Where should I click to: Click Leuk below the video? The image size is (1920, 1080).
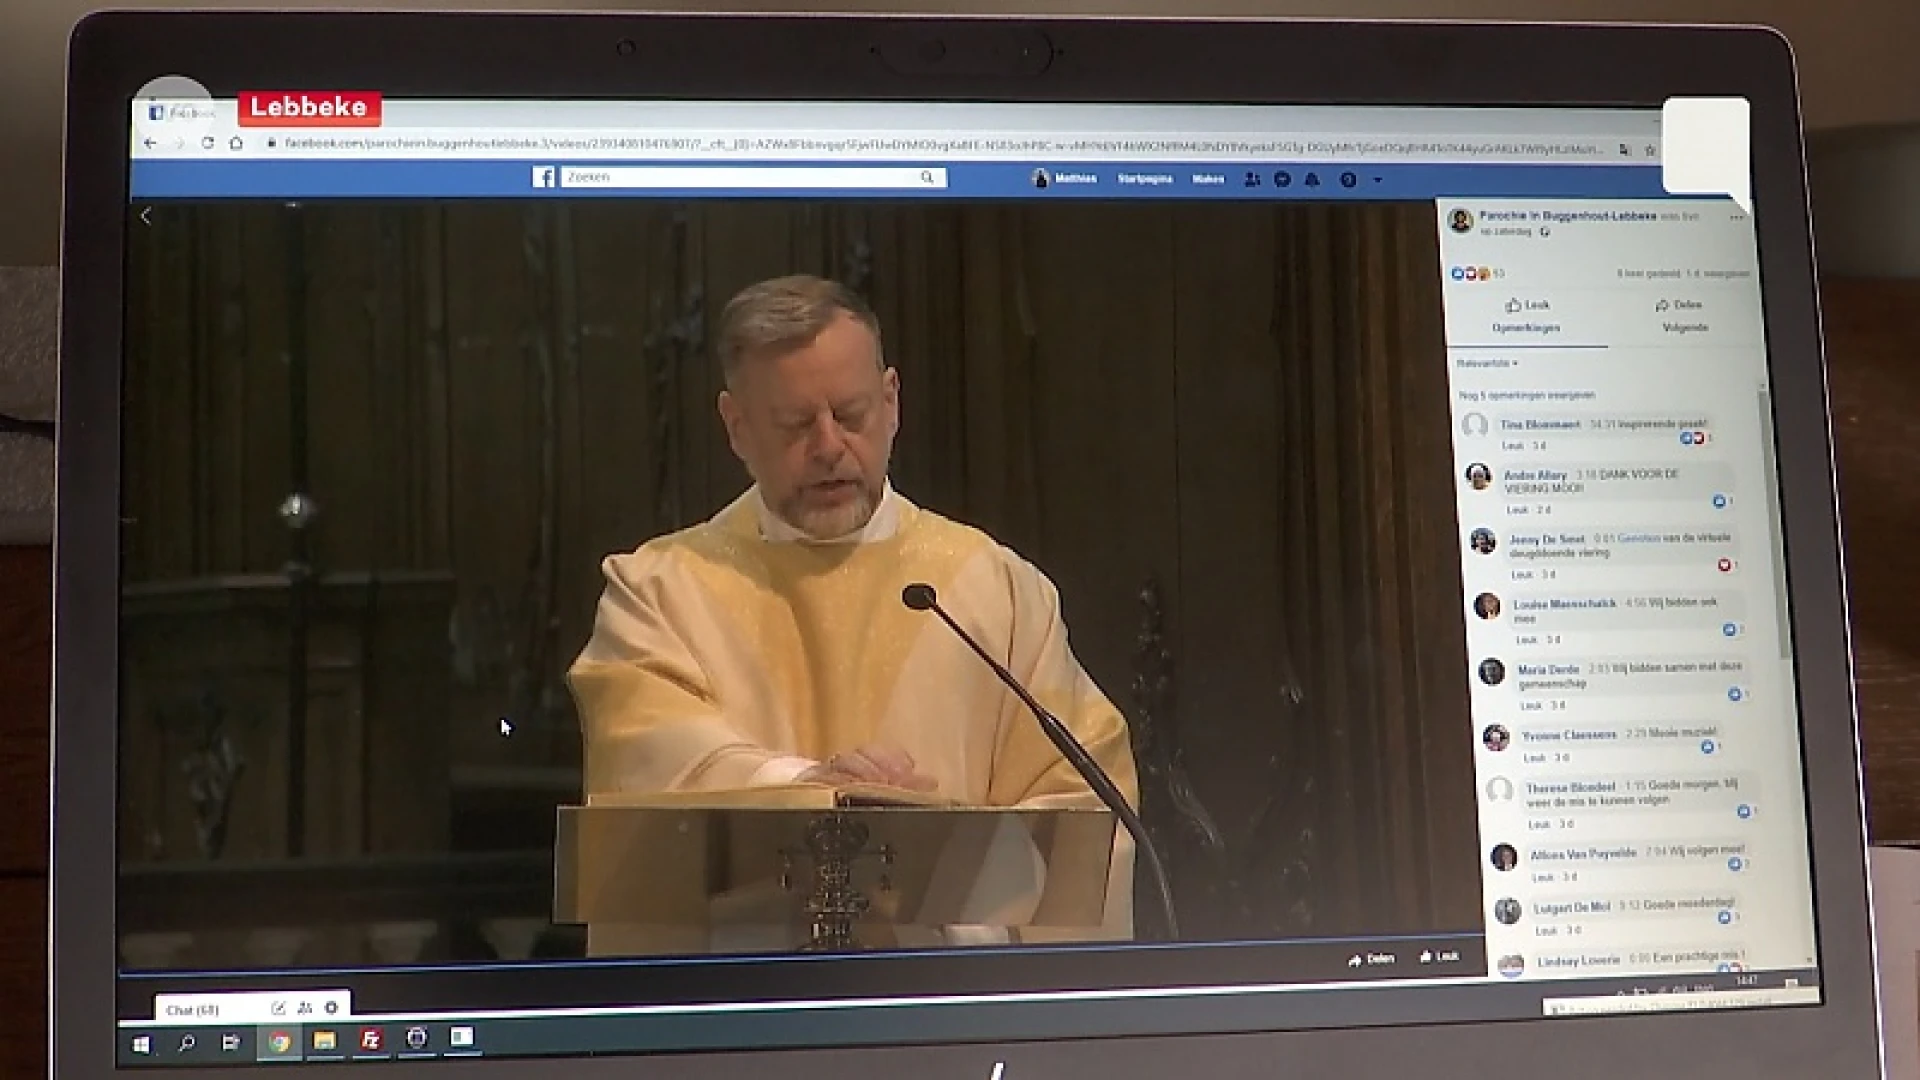click(x=1439, y=957)
